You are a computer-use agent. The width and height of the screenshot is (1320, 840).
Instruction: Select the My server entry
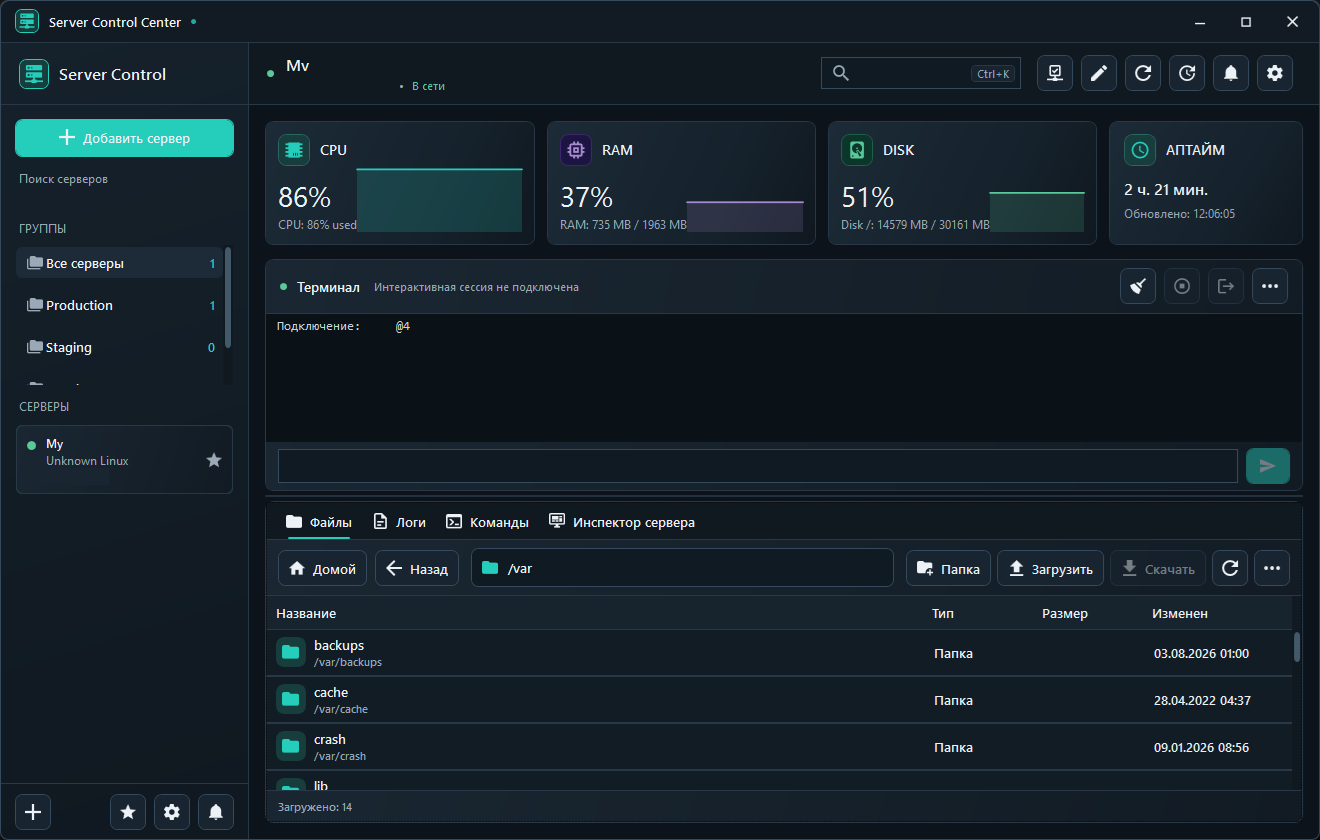[x=124, y=460]
